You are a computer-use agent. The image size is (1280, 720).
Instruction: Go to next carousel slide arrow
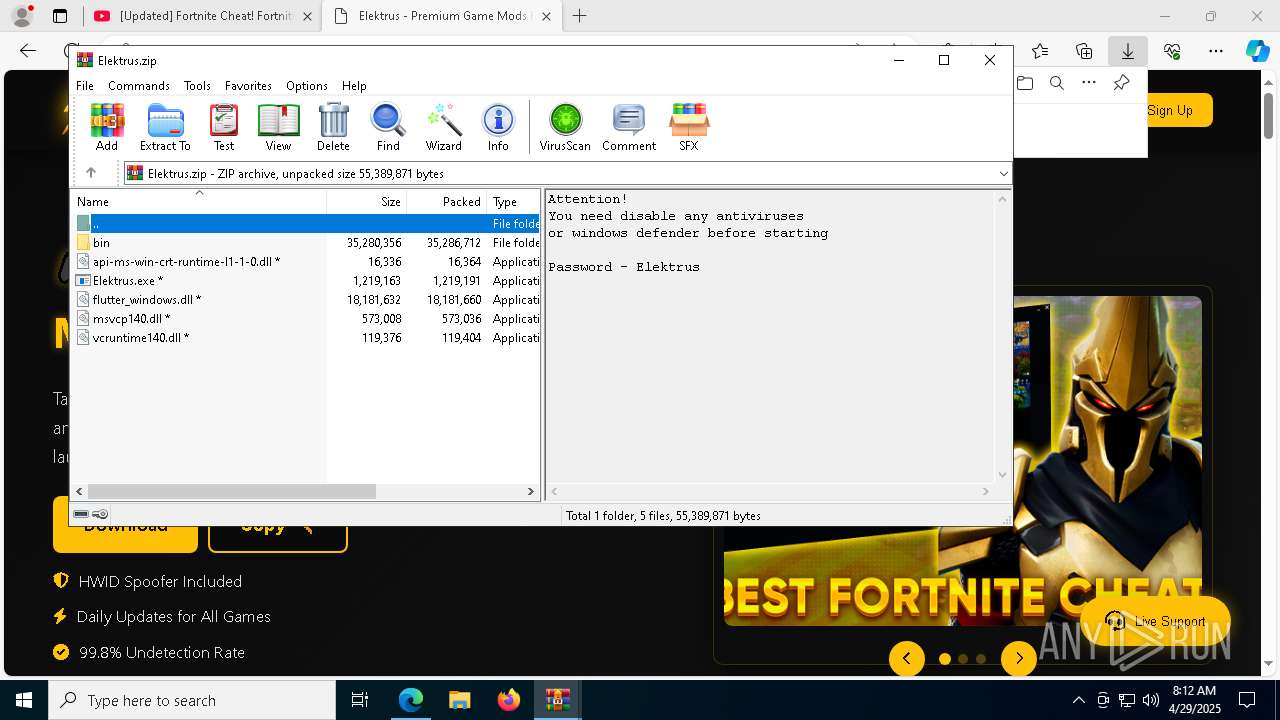1019,658
